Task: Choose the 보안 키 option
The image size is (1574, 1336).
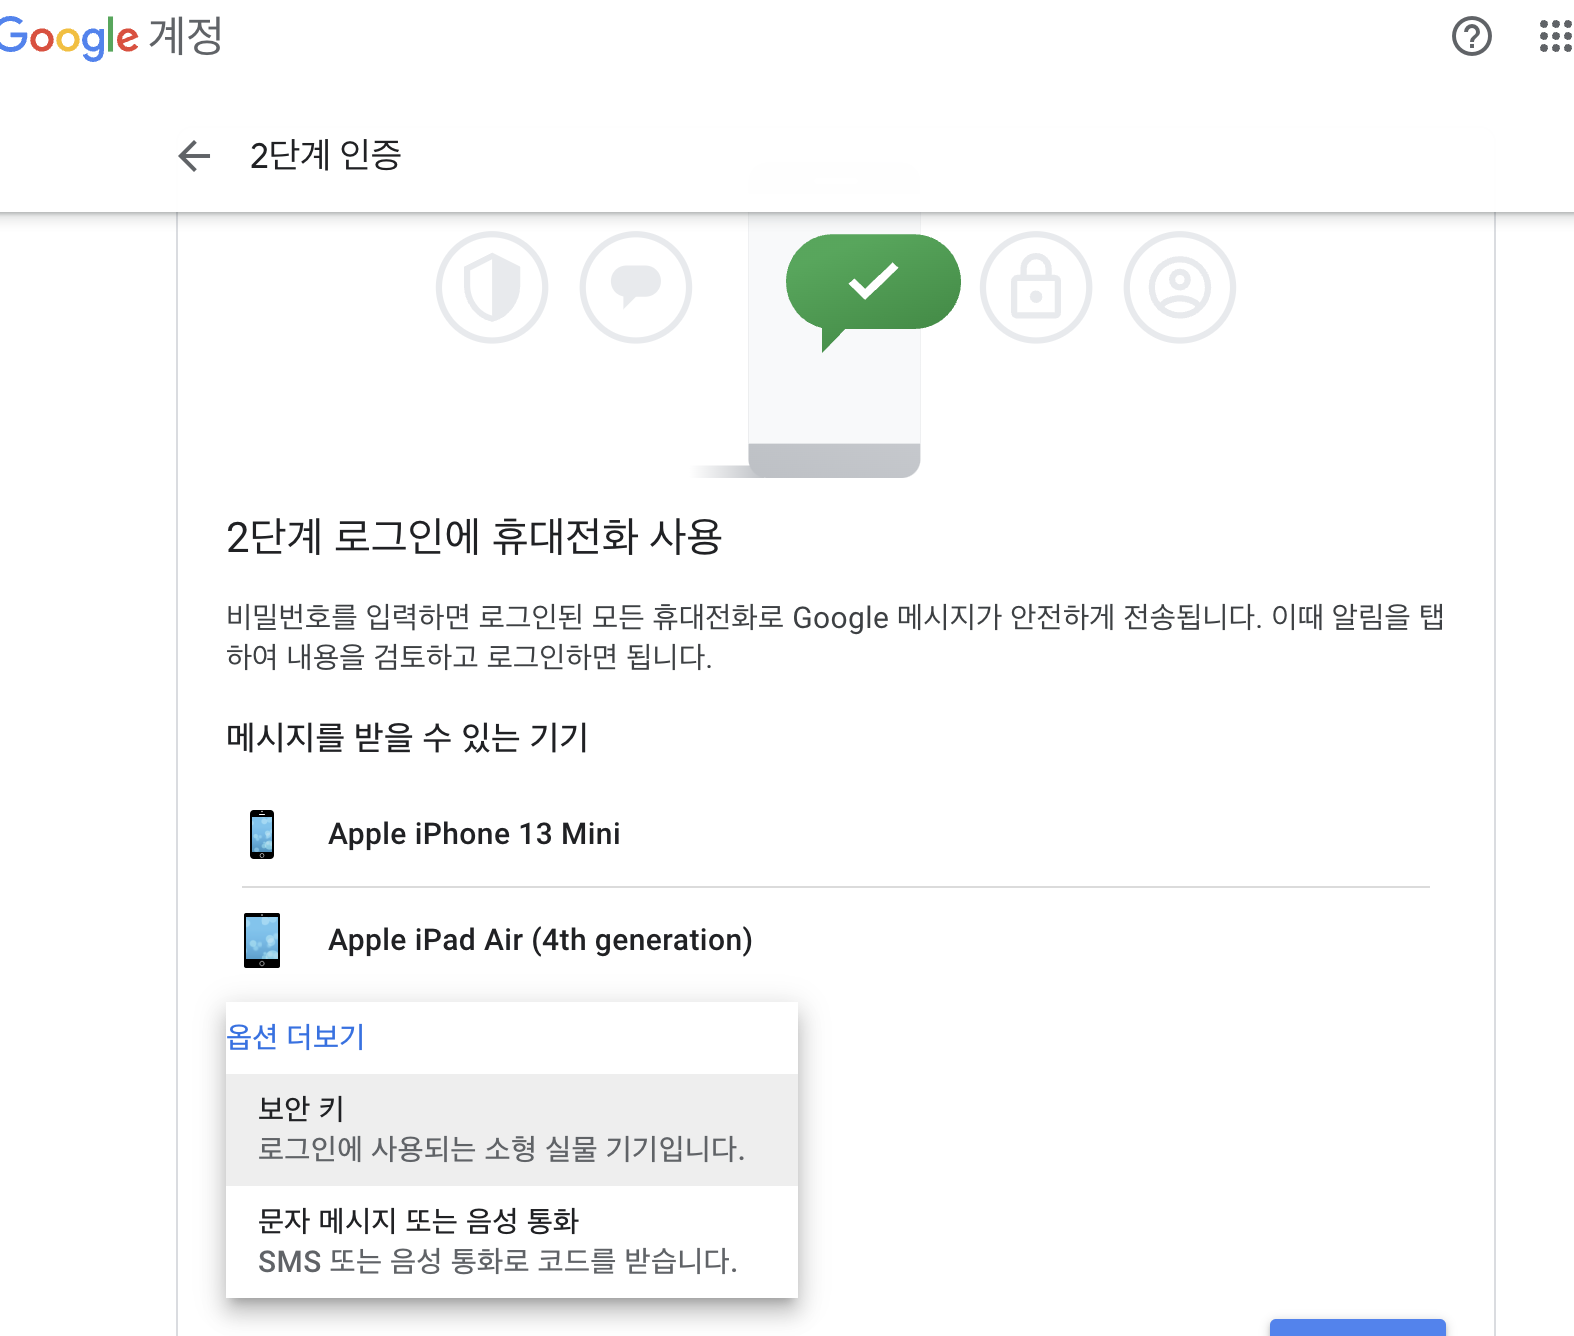Action: 512,1130
